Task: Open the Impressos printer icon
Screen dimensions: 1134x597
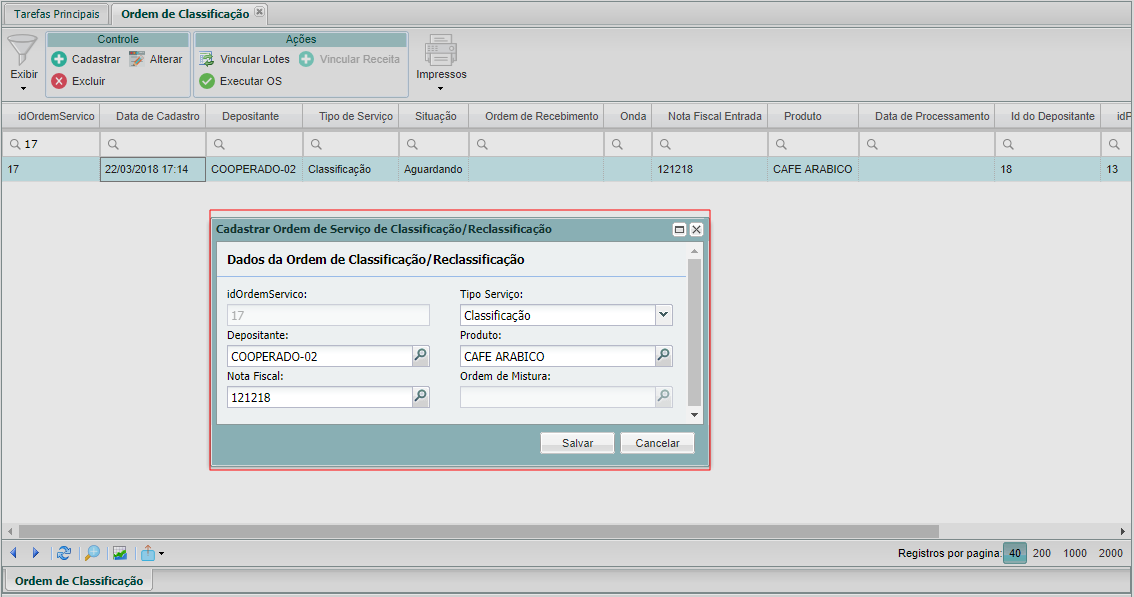Action: [440, 50]
